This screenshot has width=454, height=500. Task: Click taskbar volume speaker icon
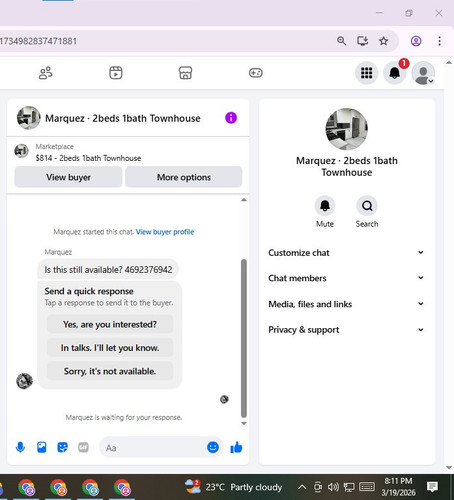pos(333,487)
